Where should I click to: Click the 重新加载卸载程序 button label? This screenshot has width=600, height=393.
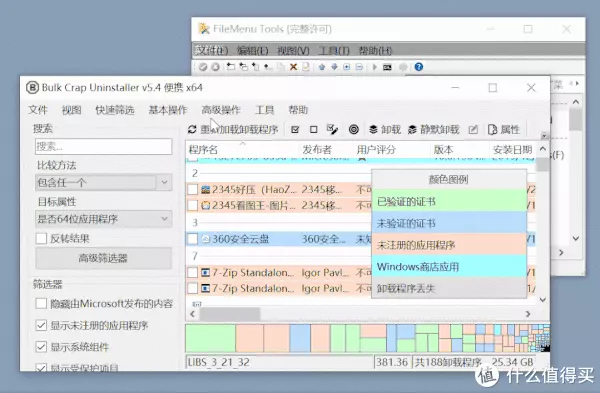click(x=239, y=130)
